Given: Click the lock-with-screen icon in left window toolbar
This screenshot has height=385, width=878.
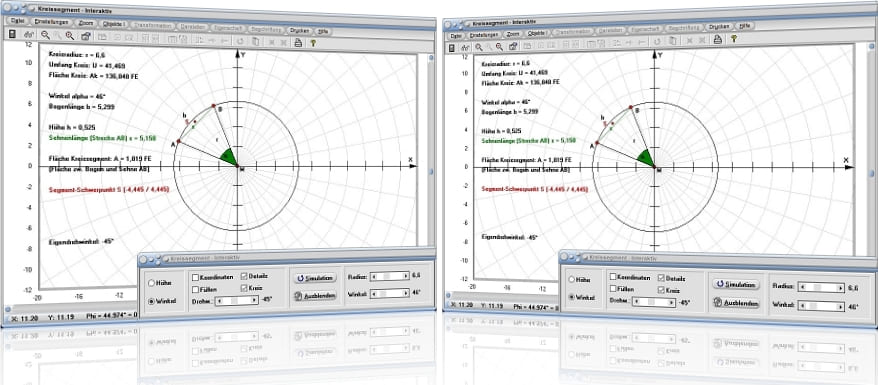Looking at the screenshot, I should click(86, 36).
